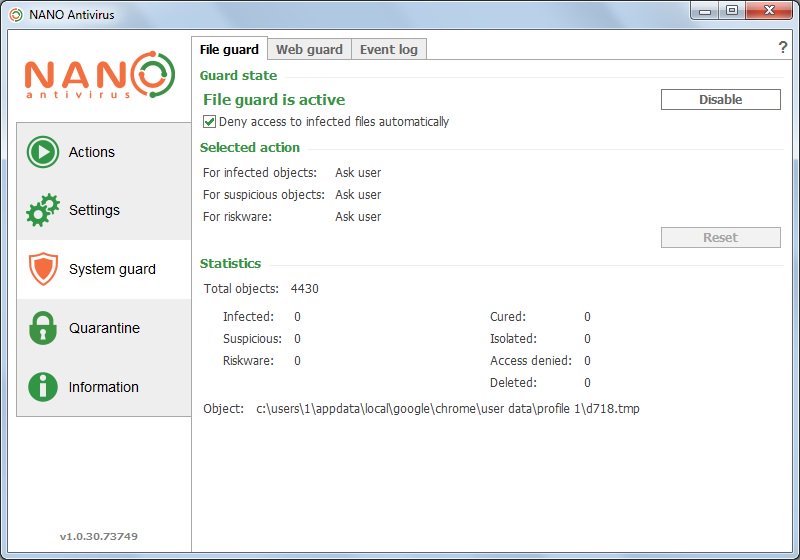Open help via question mark icon
Viewport: 800px width, 560px height.
pyautogui.click(x=783, y=47)
